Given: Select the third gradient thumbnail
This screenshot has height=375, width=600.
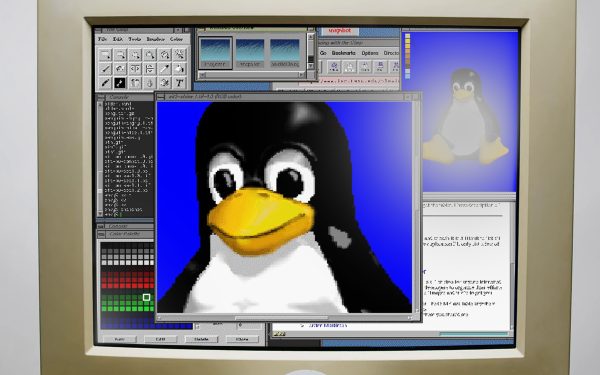Looking at the screenshot, I should point(285,53).
